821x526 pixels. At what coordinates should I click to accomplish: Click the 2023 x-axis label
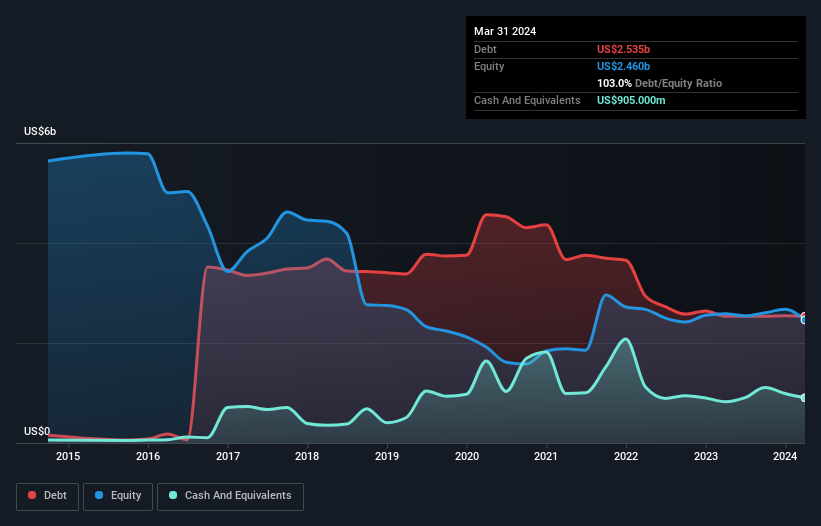[x=706, y=456]
